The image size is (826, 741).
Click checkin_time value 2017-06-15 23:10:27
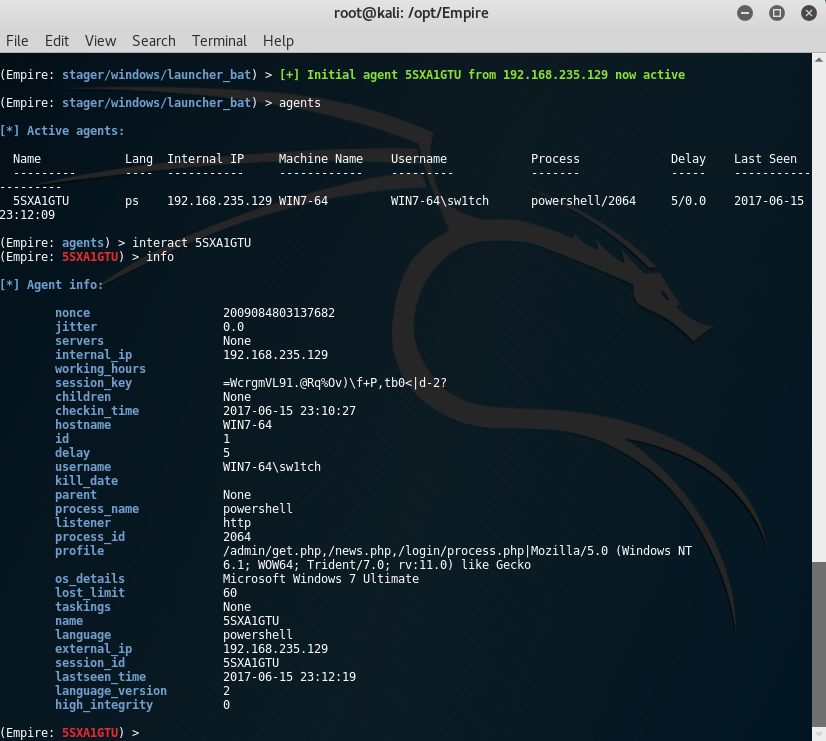click(x=289, y=411)
